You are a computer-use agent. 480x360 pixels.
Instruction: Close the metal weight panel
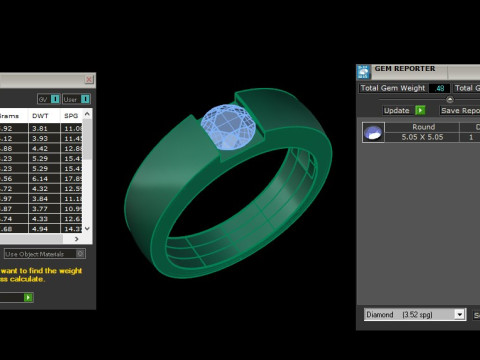point(89,79)
